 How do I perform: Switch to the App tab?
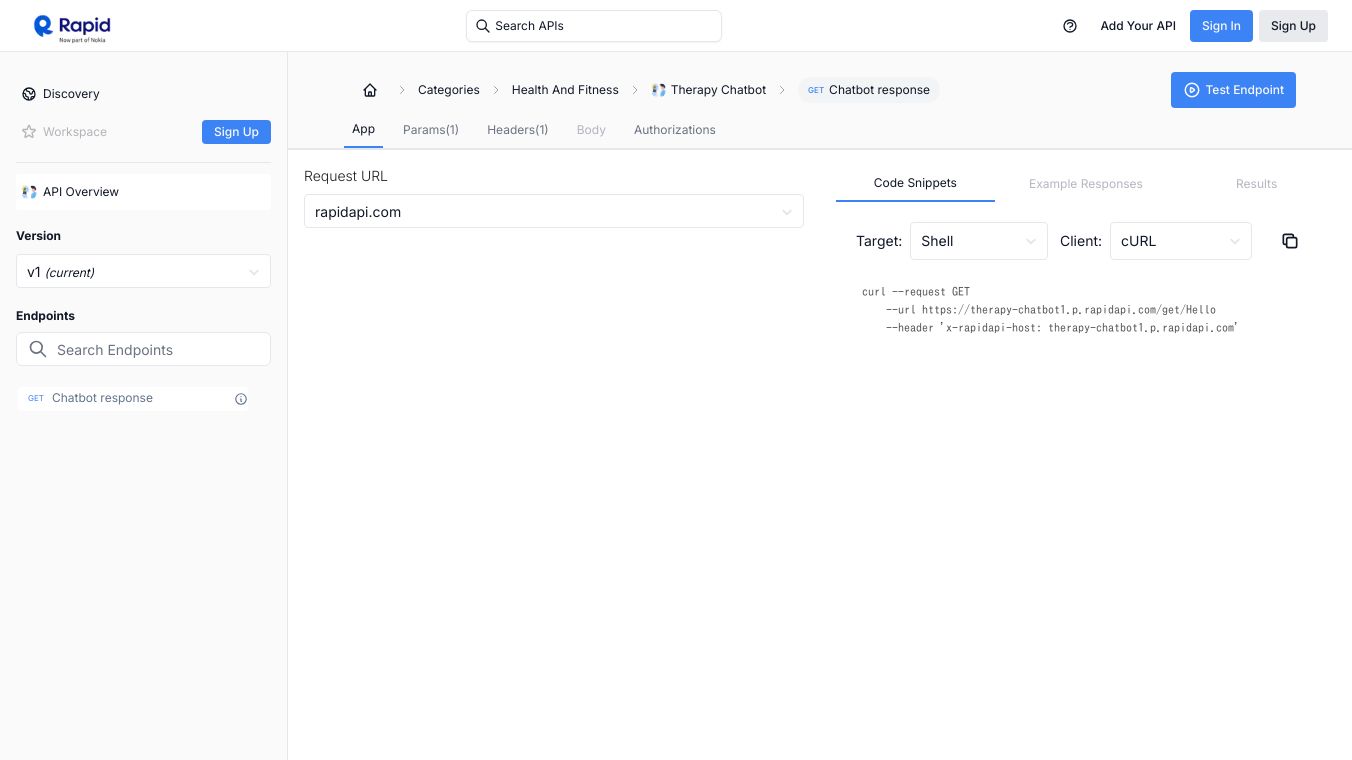point(363,130)
